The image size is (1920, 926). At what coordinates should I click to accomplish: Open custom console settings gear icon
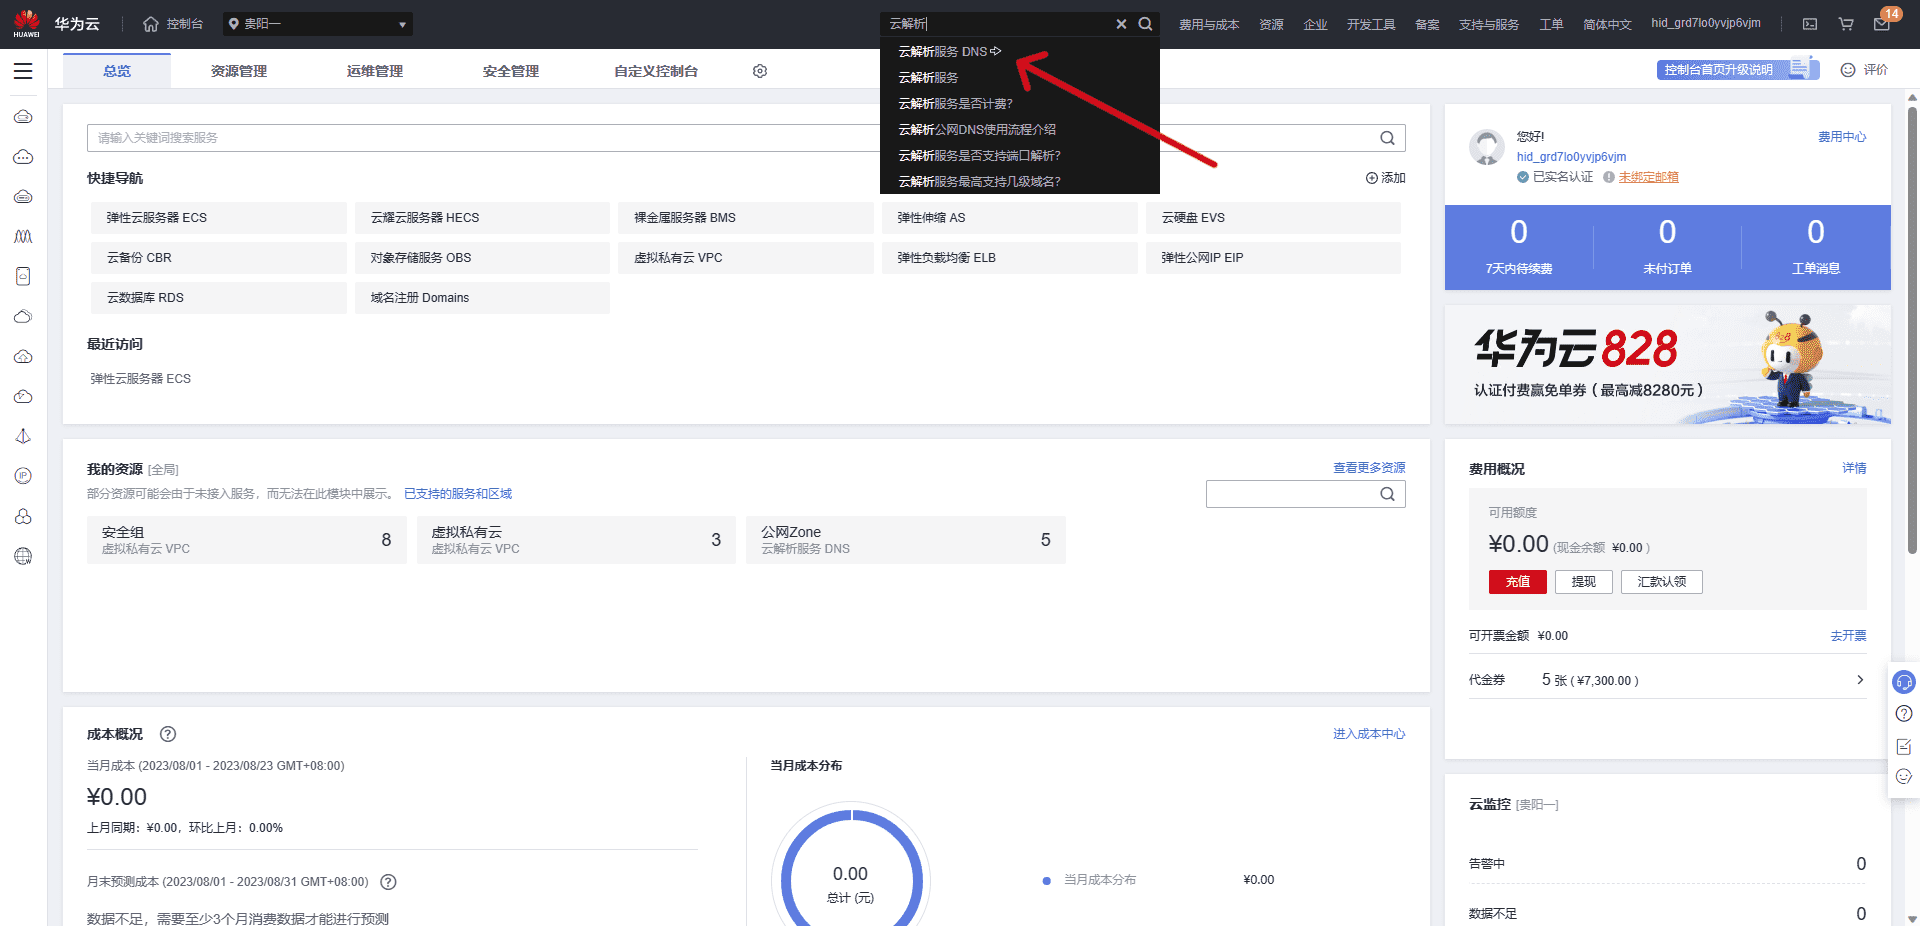(760, 71)
